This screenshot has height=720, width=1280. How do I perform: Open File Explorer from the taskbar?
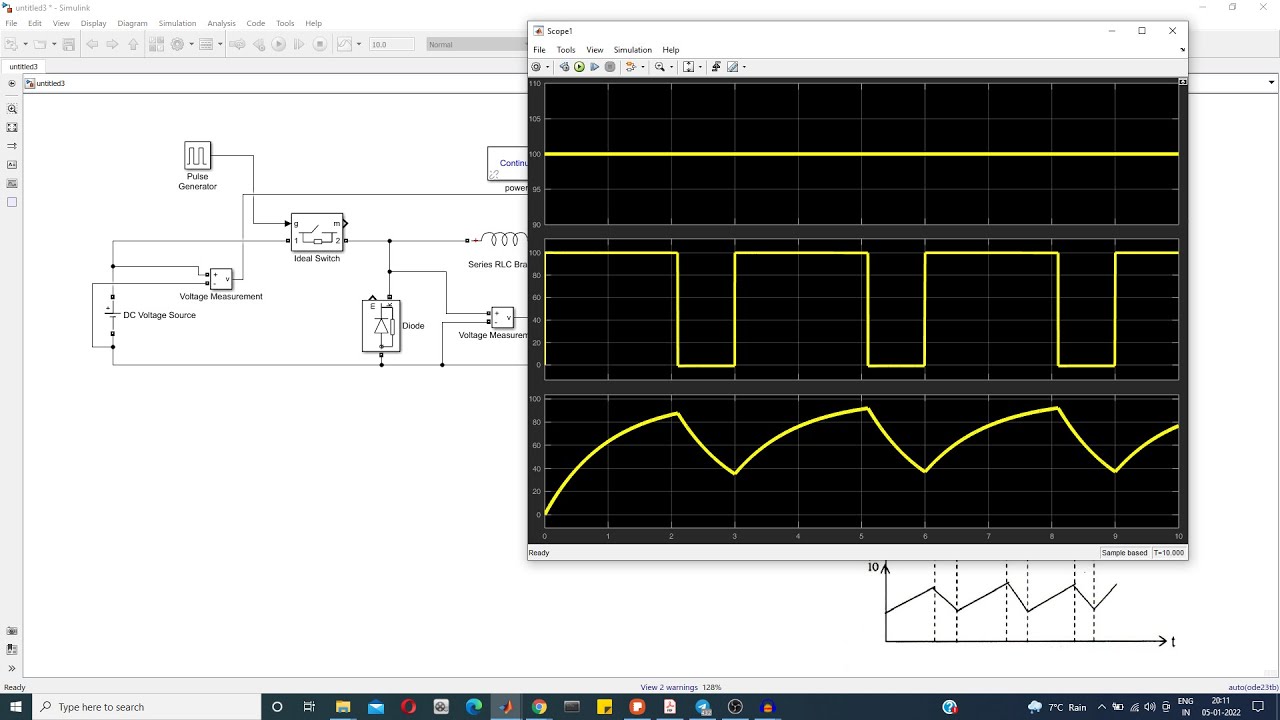click(x=342, y=707)
